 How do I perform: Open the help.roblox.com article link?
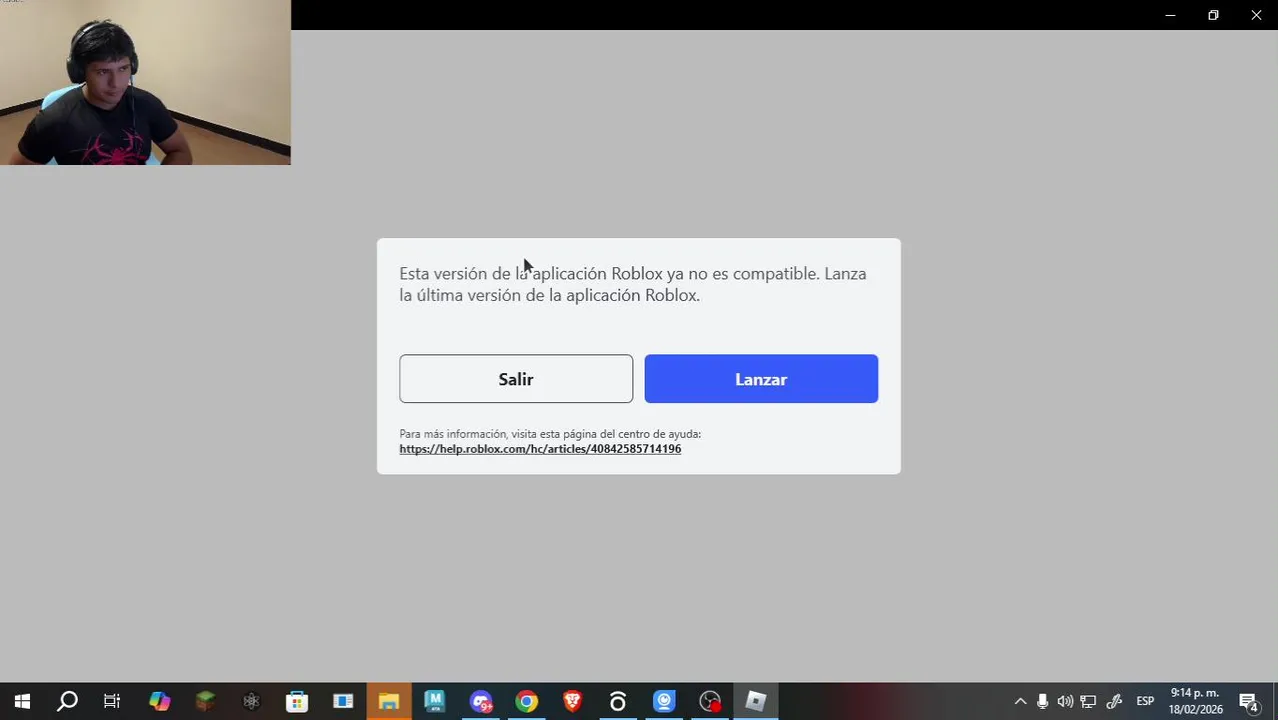click(540, 449)
